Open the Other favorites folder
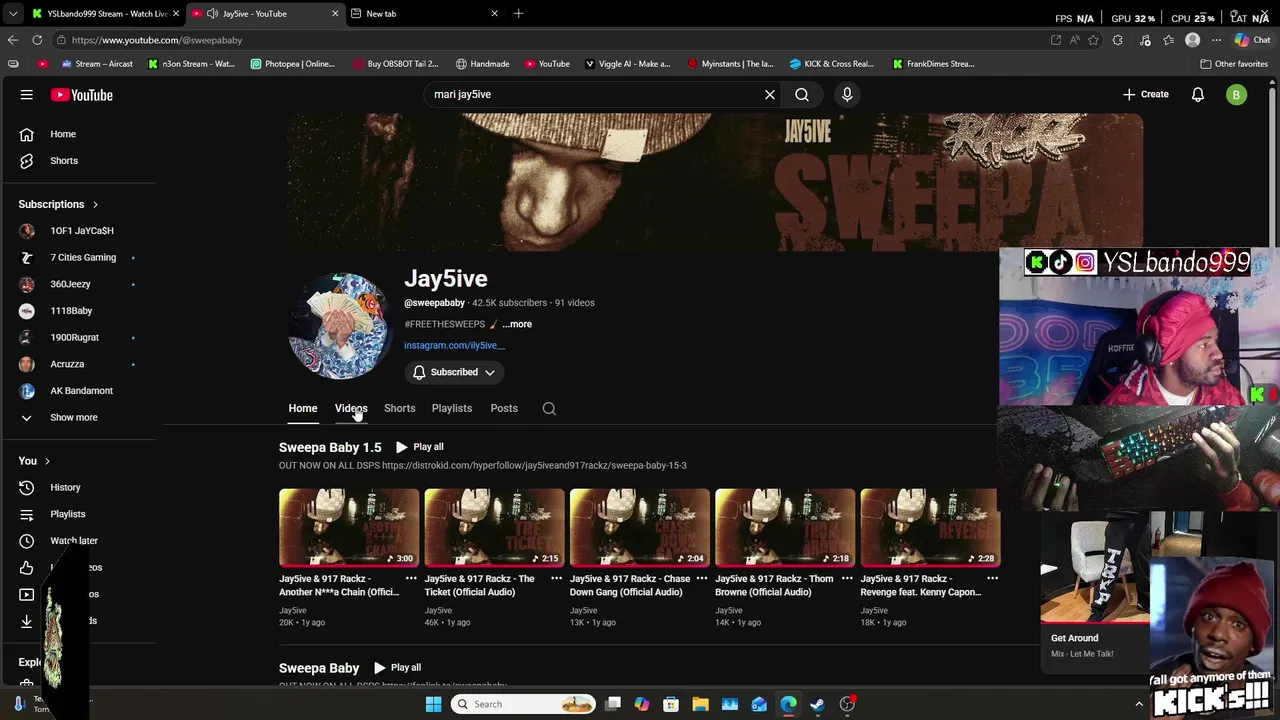 click(1234, 64)
